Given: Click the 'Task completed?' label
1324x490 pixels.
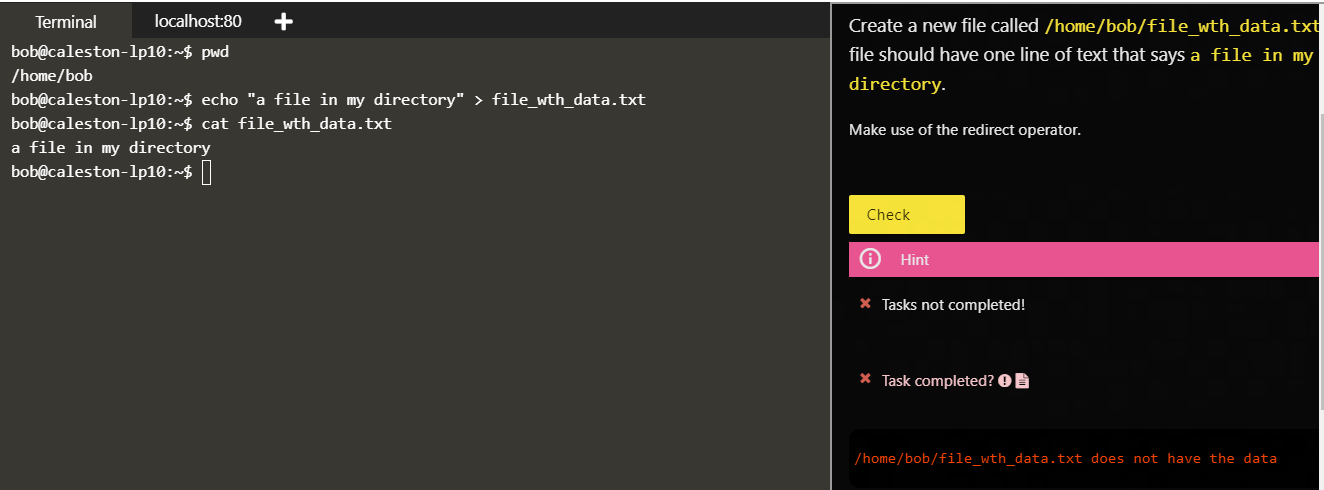Looking at the screenshot, I should point(938,380).
